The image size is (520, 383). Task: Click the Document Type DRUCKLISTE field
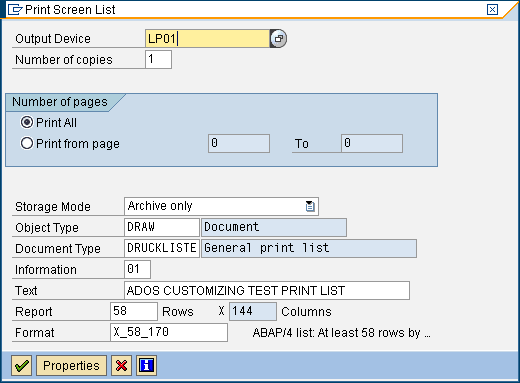(x=162, y=248)
